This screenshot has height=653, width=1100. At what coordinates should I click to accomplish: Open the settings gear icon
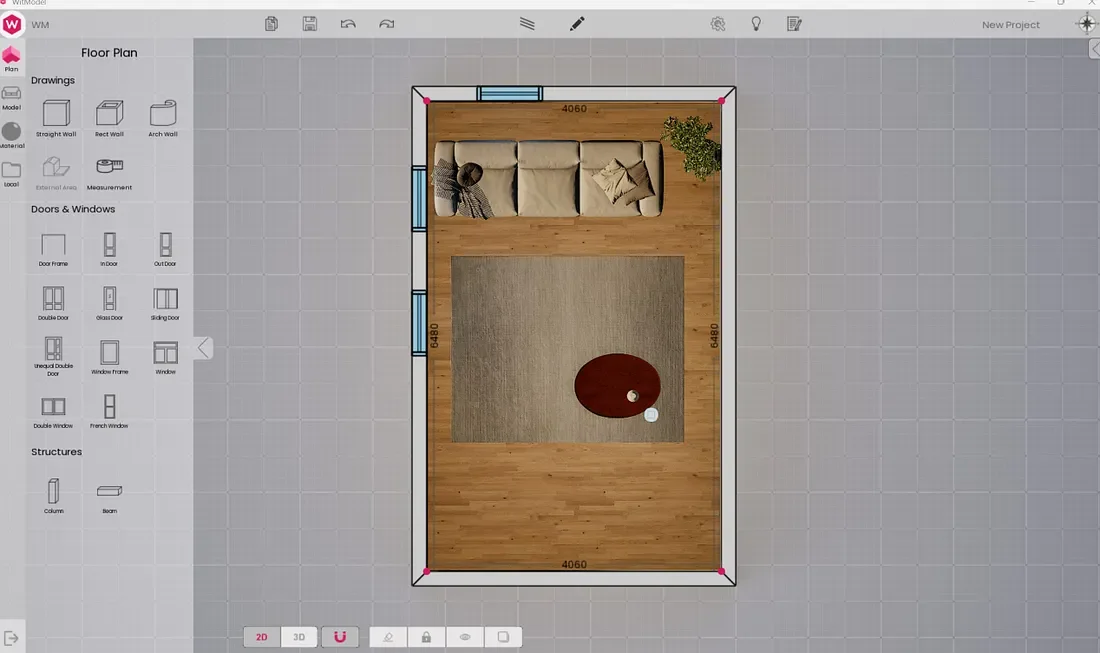pyautogui.click(x=718, y=24)
